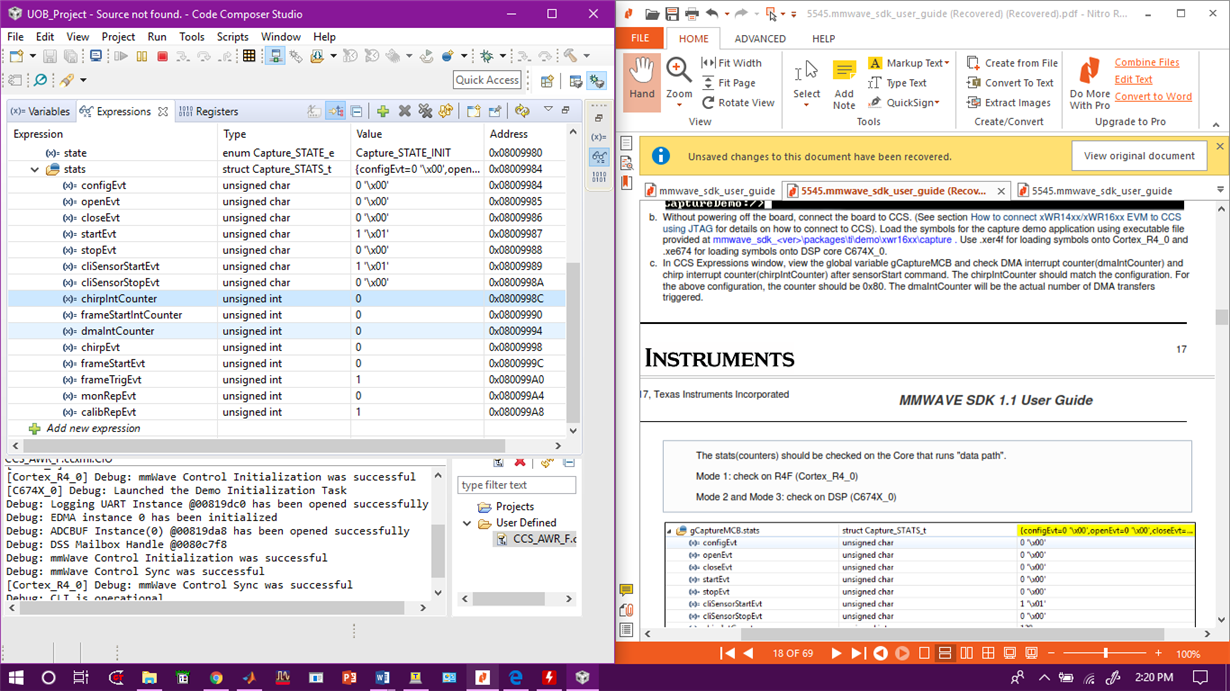
Task: Click the Suspend (pause) icon in CCS toolbar
Action: tap(141, 56)
